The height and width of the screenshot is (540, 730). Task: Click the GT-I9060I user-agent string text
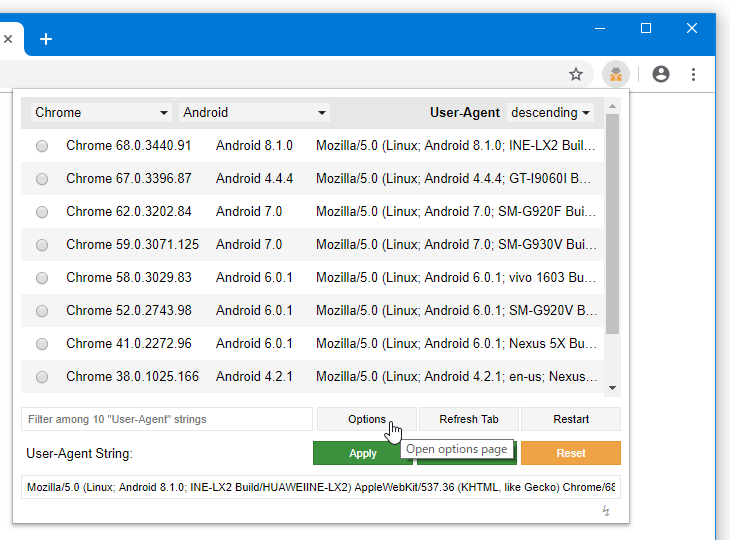point(453,178)
